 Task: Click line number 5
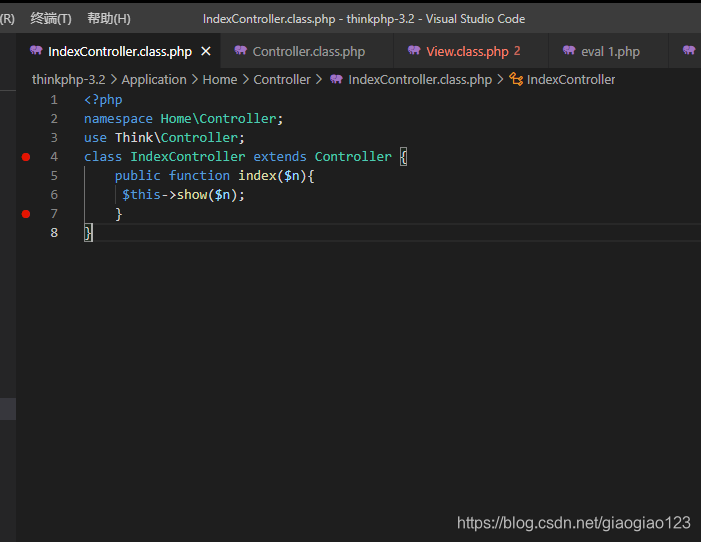coord(54,176)
